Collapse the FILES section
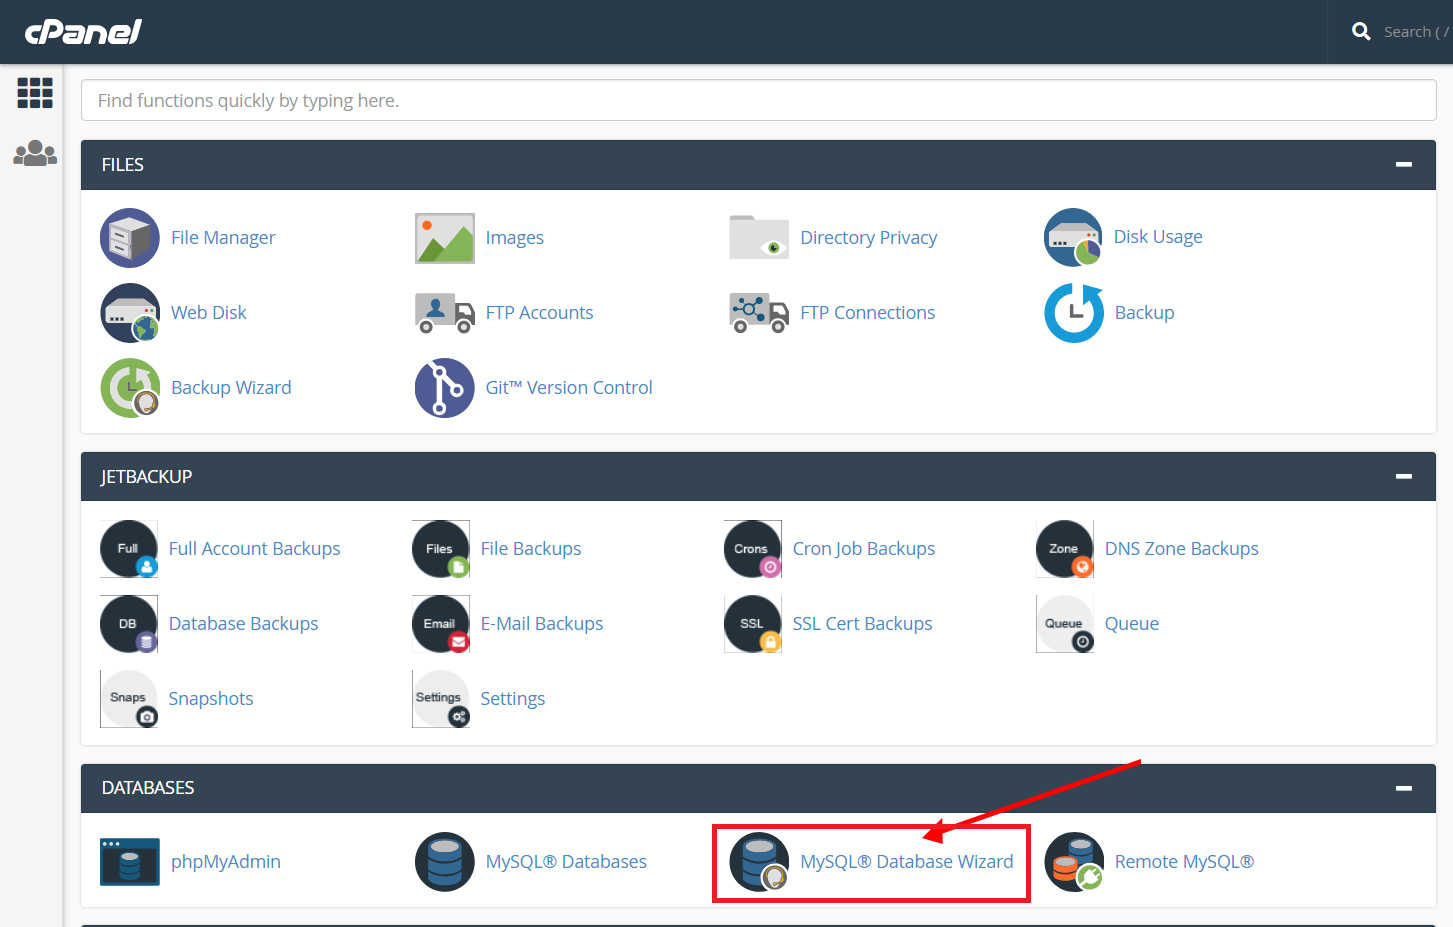This screenshot has width=1453, height=927. click(x=1403, y=165)
